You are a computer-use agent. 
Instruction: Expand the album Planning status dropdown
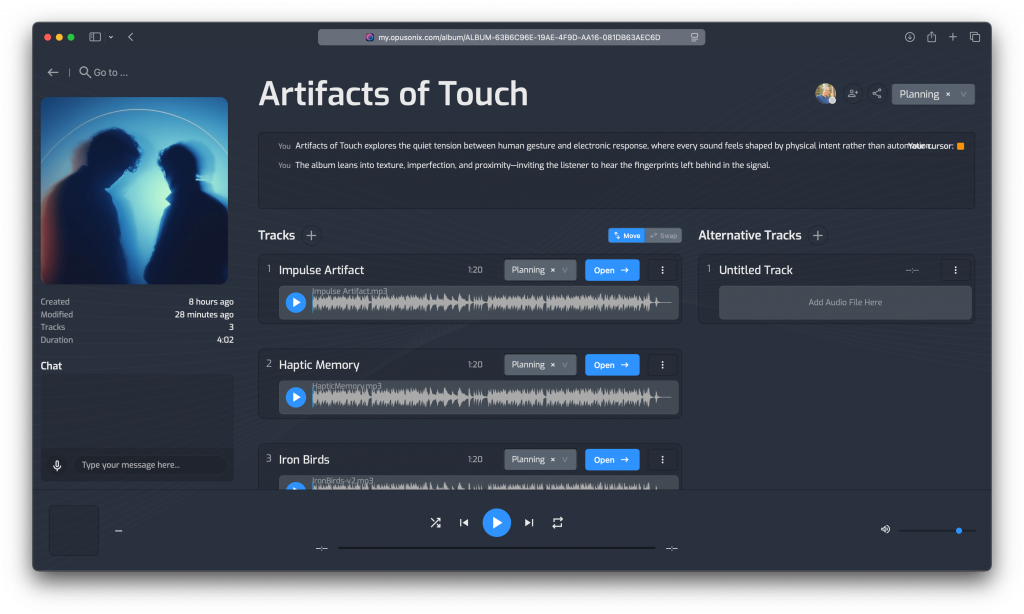click(x=963, y=94)
